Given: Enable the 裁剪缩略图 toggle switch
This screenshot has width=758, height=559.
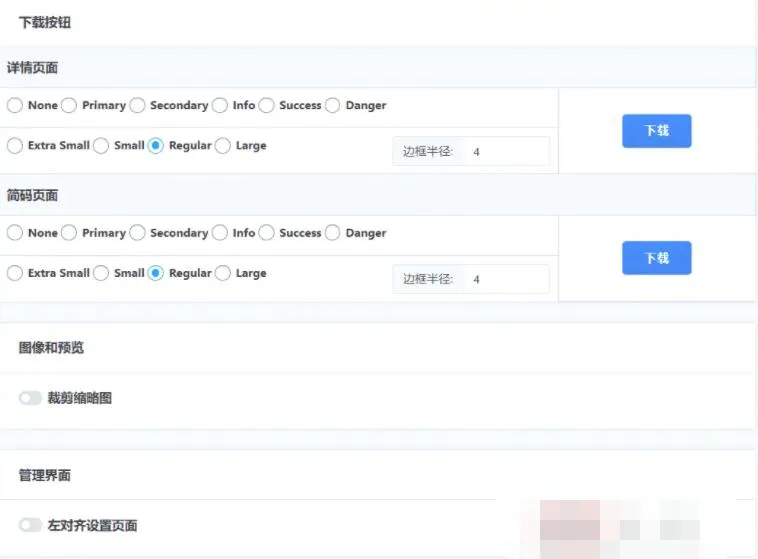Looking at the screenshot, I should (31, 398).
